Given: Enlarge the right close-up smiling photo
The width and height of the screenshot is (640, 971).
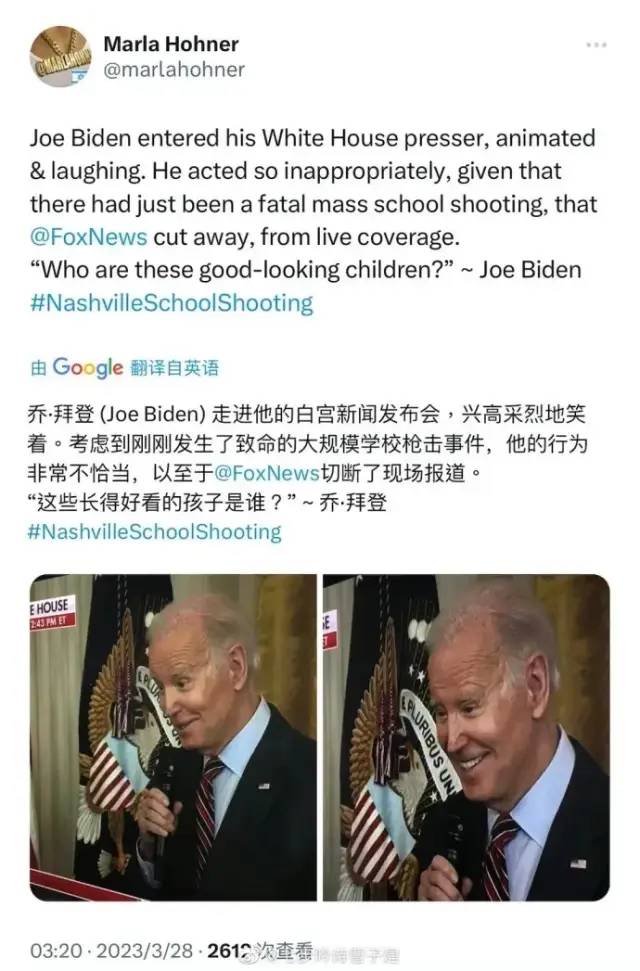Looking at the screenshot, I should pyautogui.click(x=467, y=738).
